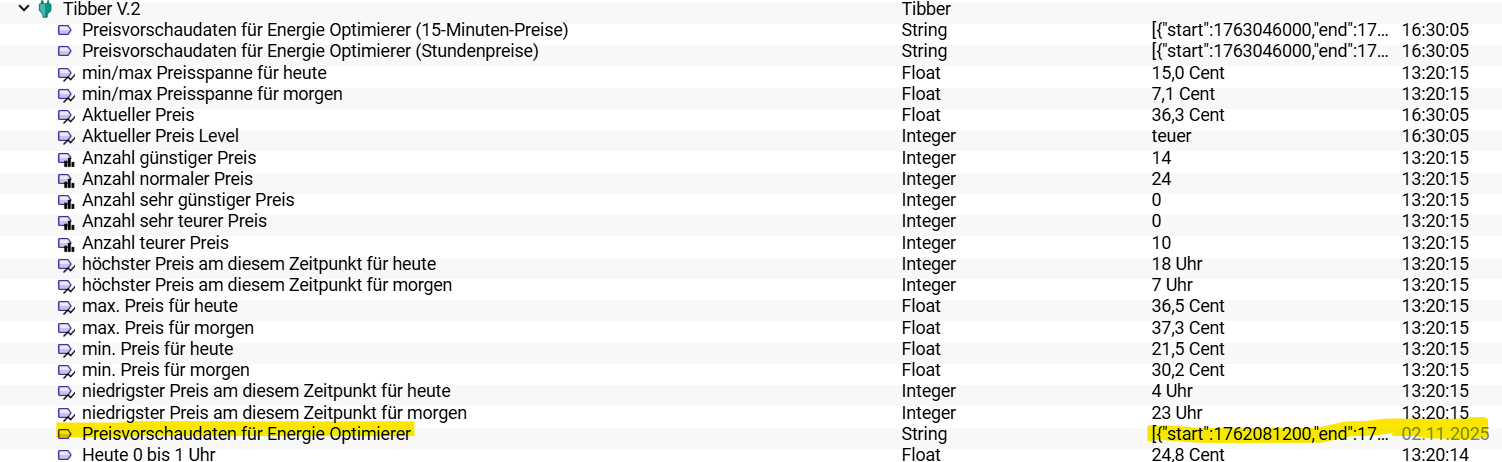Collapse the Tibber V.2 tree node
1502x462 pixels.
pyautogui.click(x=24, y=9)
